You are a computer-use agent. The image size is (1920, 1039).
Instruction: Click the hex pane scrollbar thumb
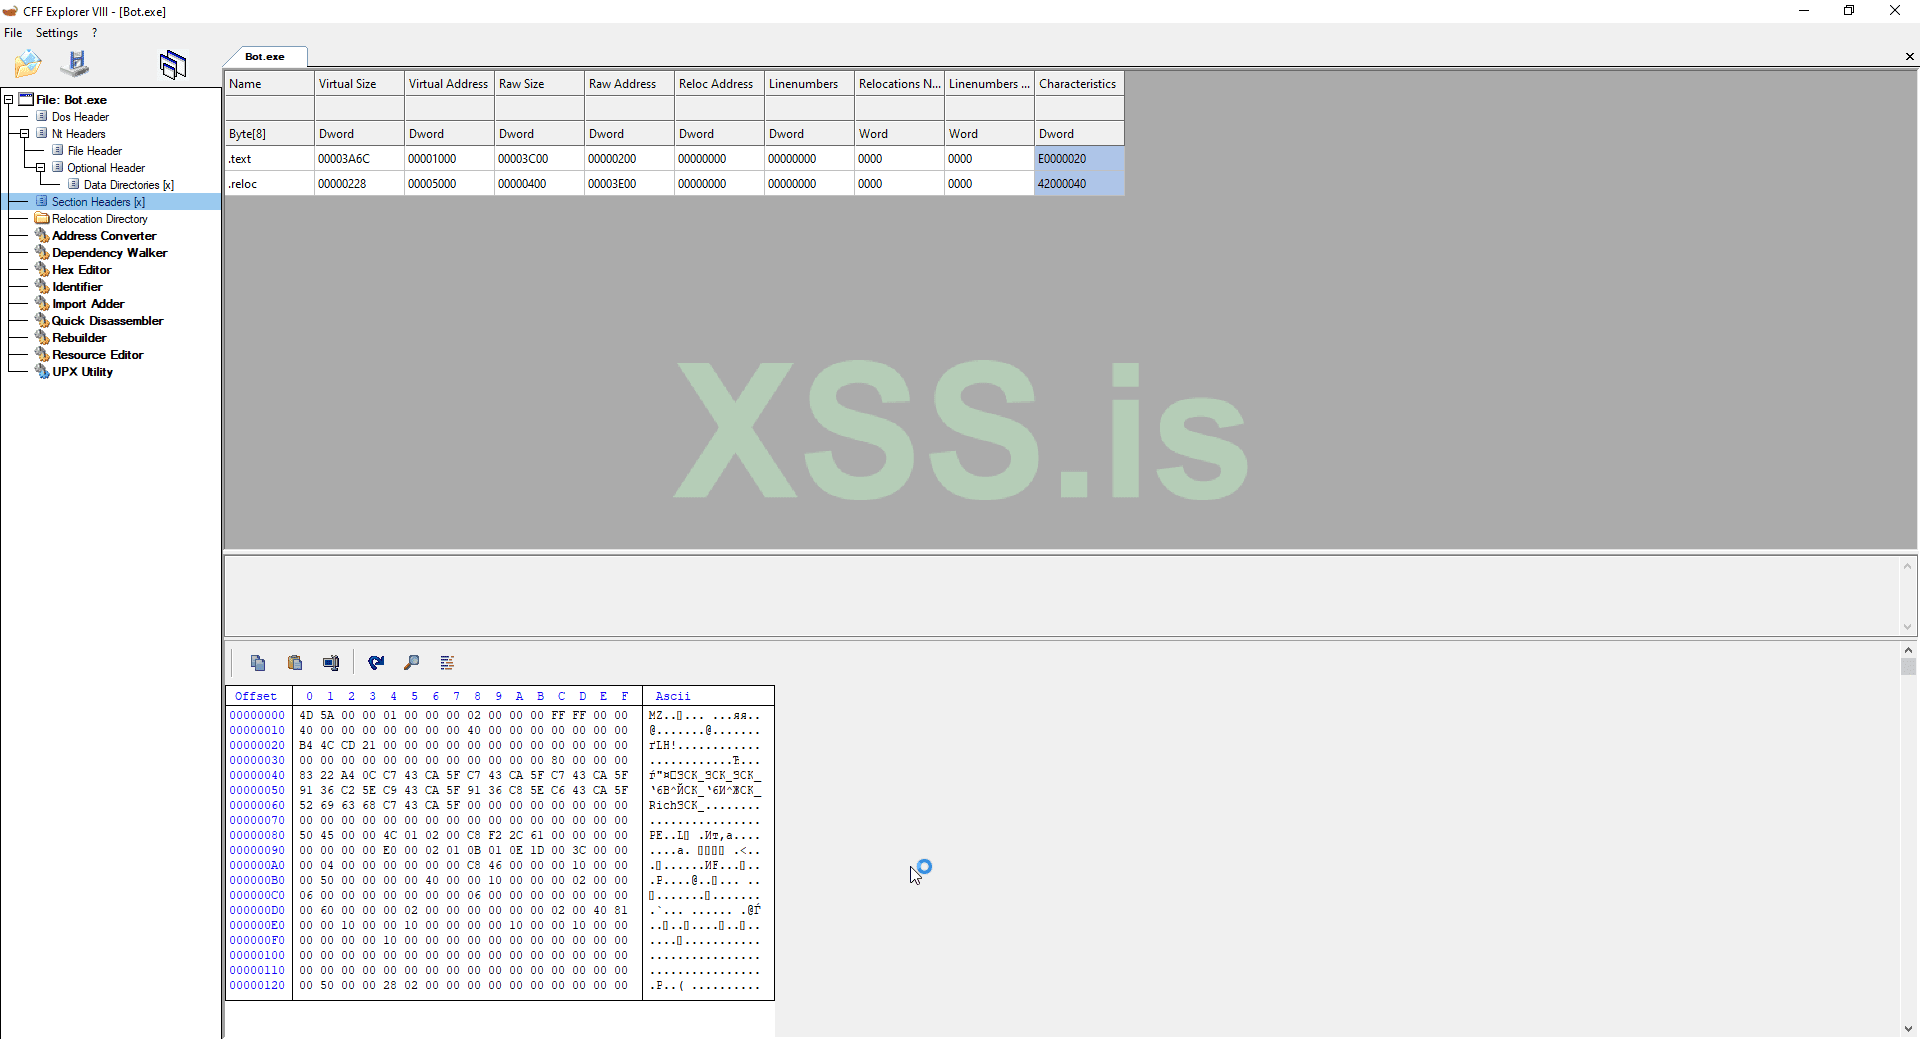(1908, 667)
